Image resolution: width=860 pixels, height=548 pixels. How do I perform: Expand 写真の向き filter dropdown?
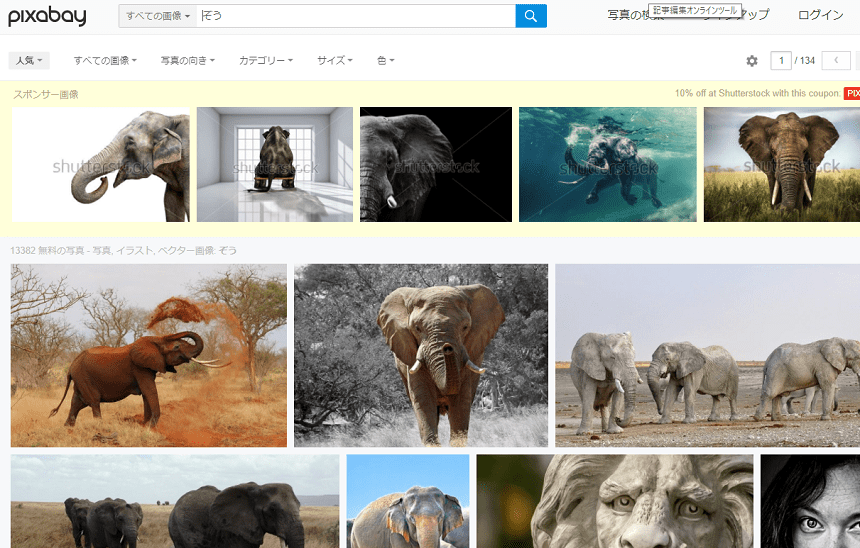[188, 60]
